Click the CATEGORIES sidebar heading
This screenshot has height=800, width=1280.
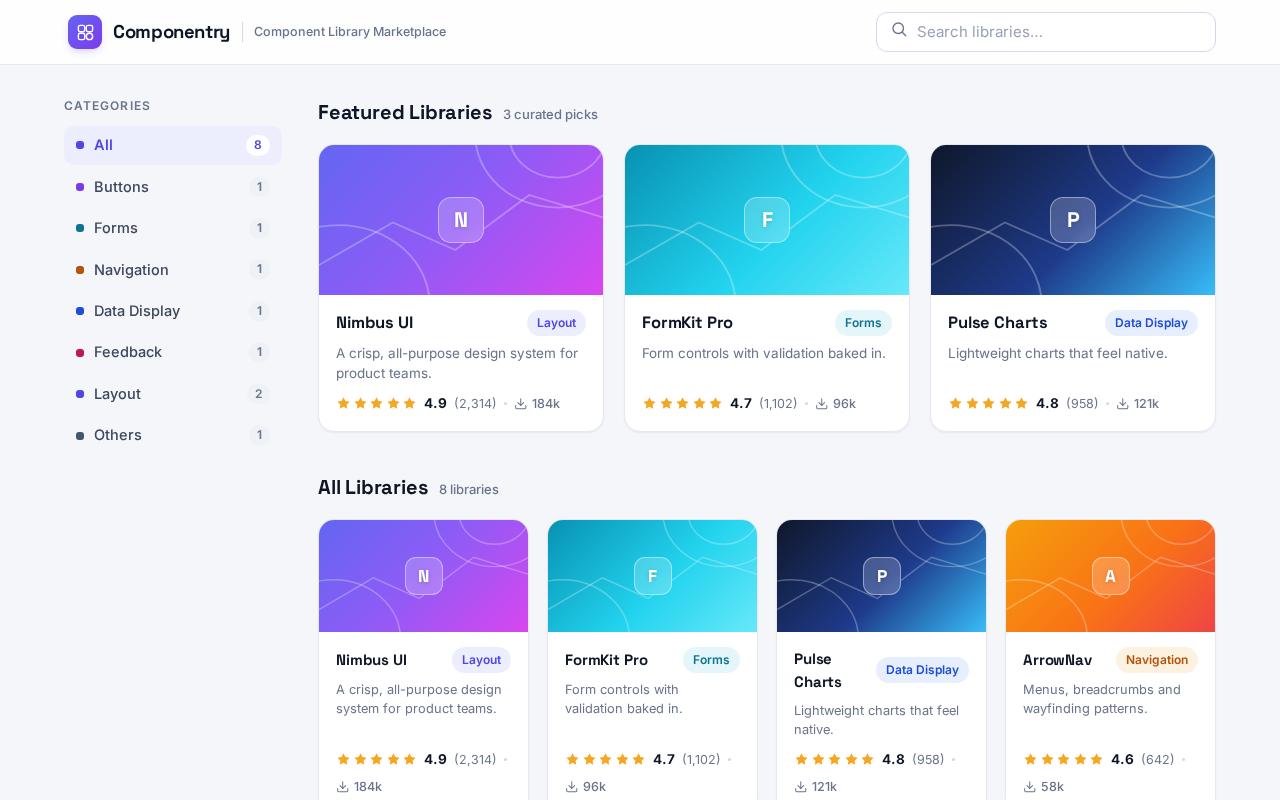tap(107, 106)
